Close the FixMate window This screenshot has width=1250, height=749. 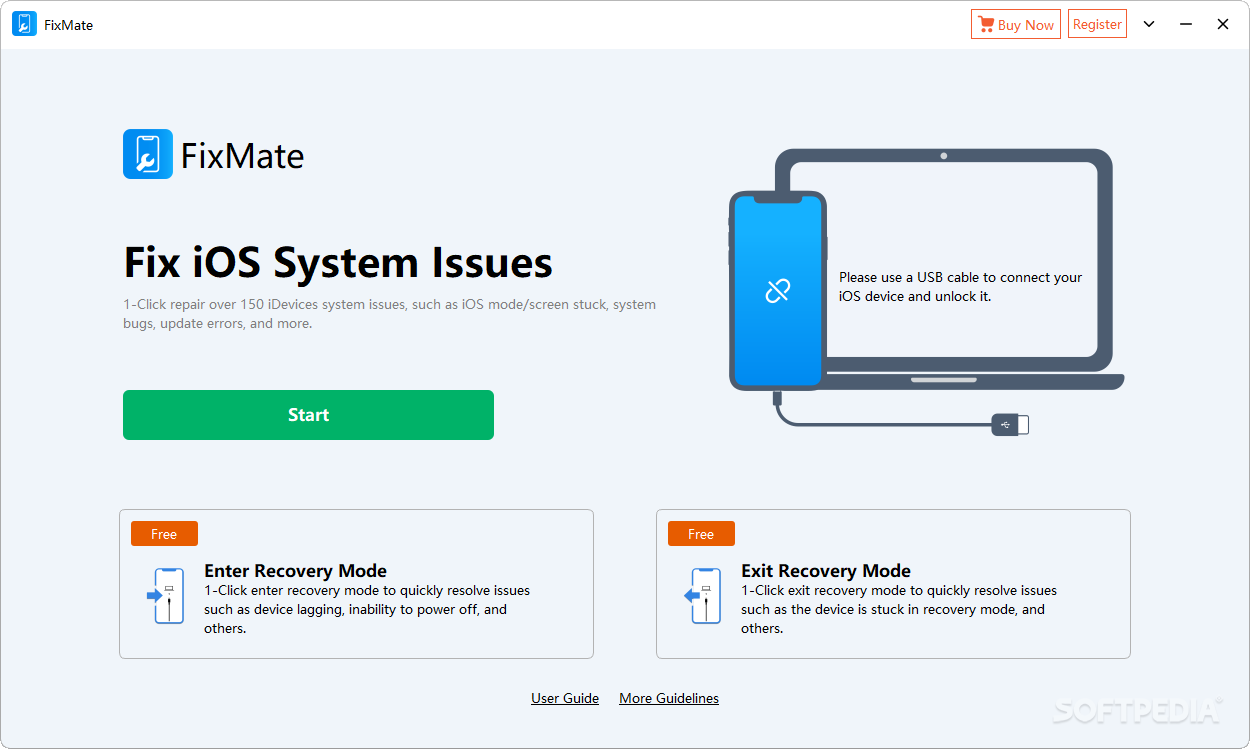(1222, 24)
